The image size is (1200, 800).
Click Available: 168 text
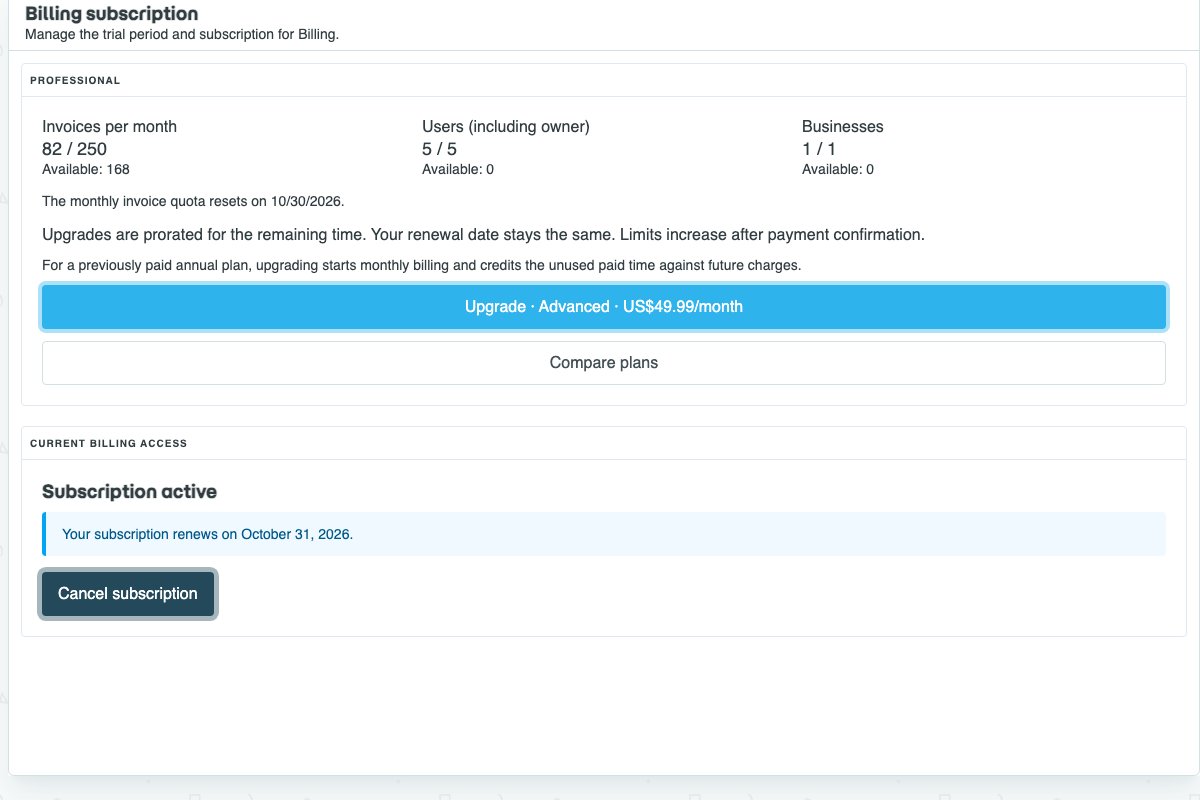tap(86, 169)
